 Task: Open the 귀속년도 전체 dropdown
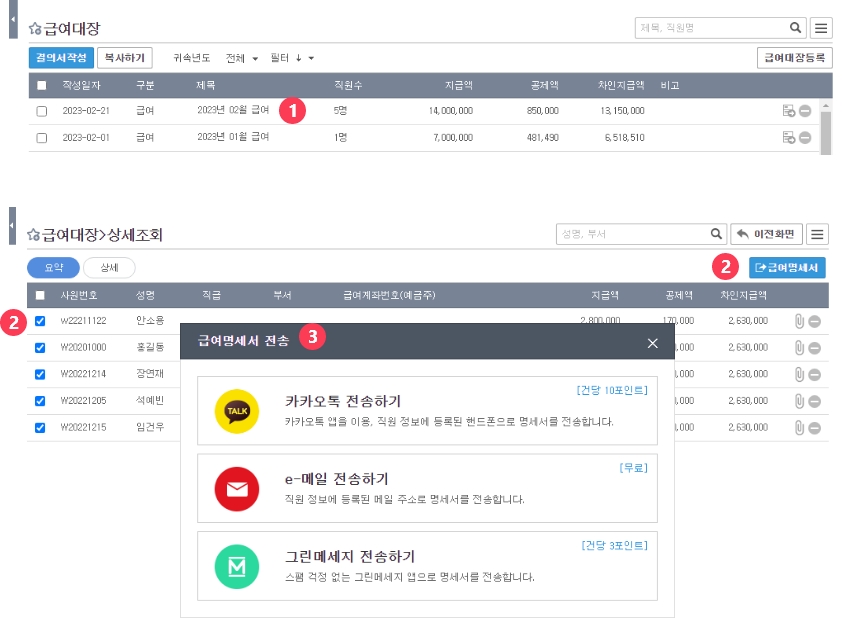tap(242, 58)
